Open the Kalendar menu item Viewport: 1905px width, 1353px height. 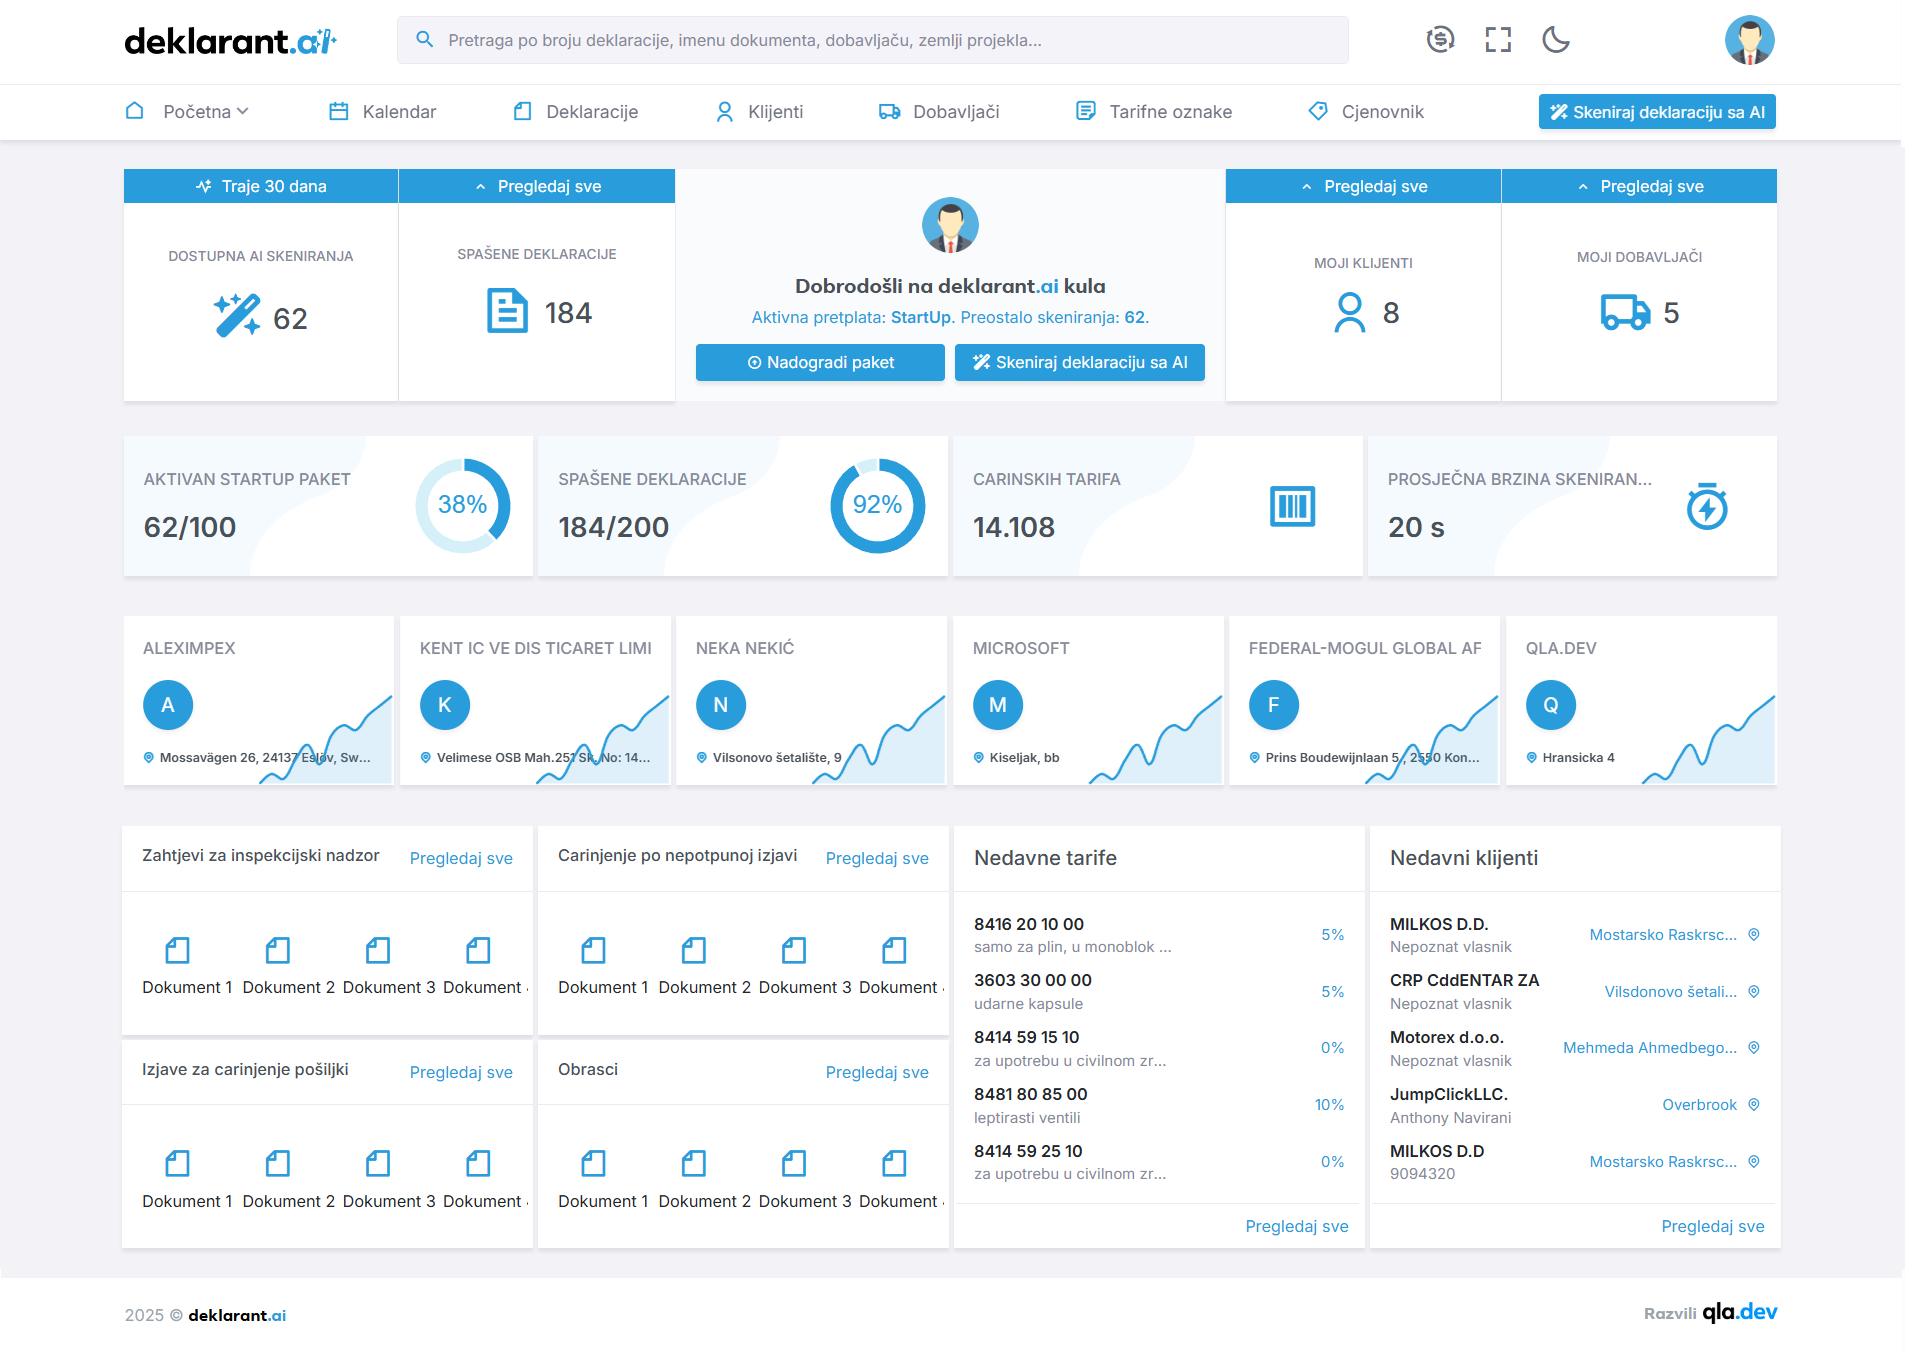[383, 112]
